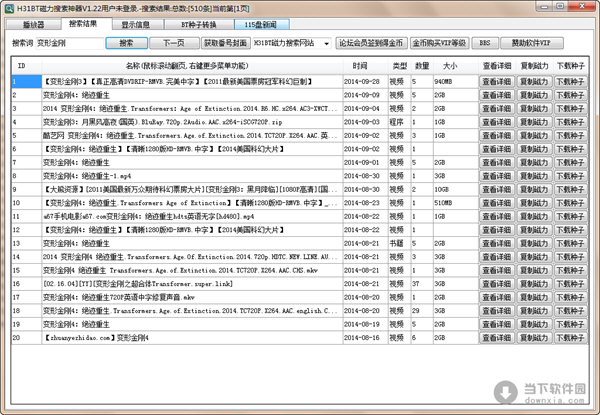Select the 搜索结果 tab
Viewport: 600px width, 415px height.
click(x=83, y=24)
